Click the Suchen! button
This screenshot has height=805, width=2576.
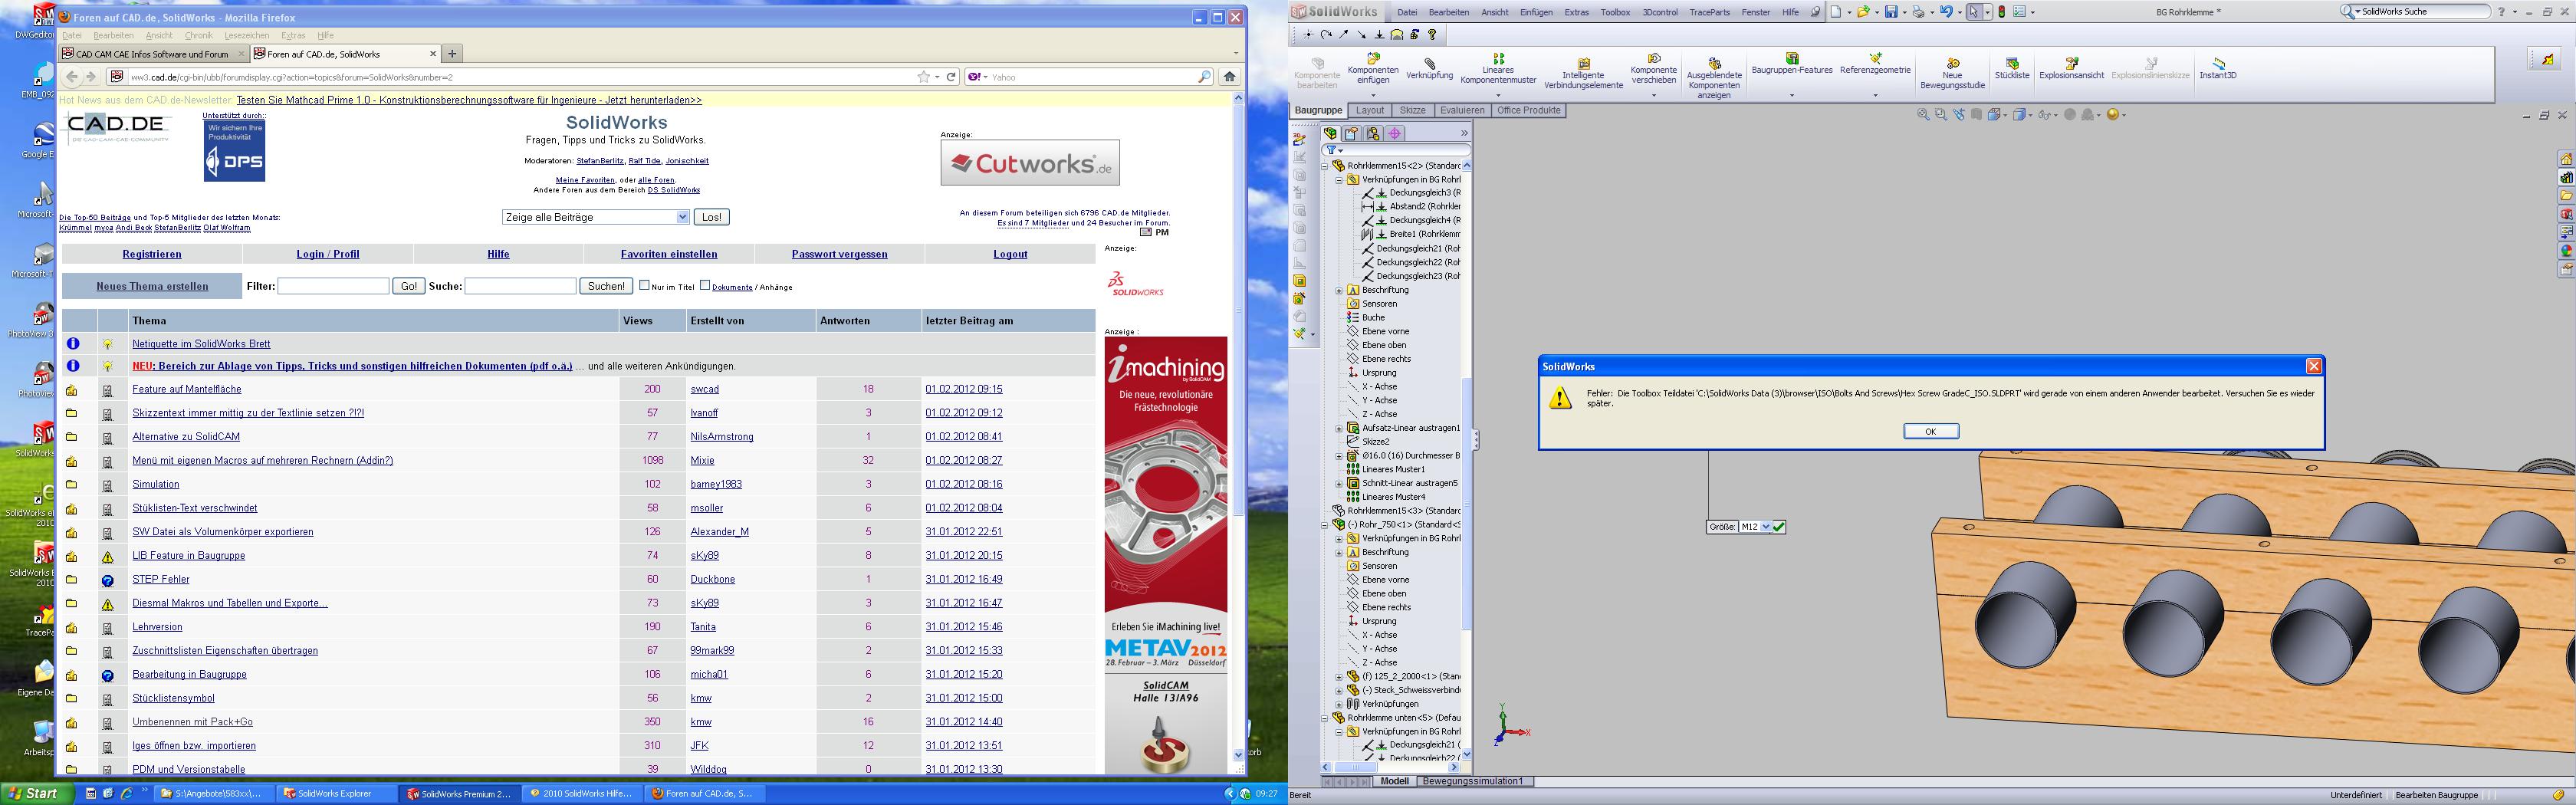pyautogui.click(x=606, y=286)
